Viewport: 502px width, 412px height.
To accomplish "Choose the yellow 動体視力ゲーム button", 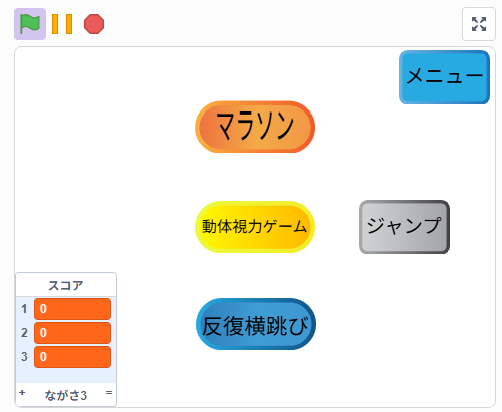I will click(x=255, y=227).
